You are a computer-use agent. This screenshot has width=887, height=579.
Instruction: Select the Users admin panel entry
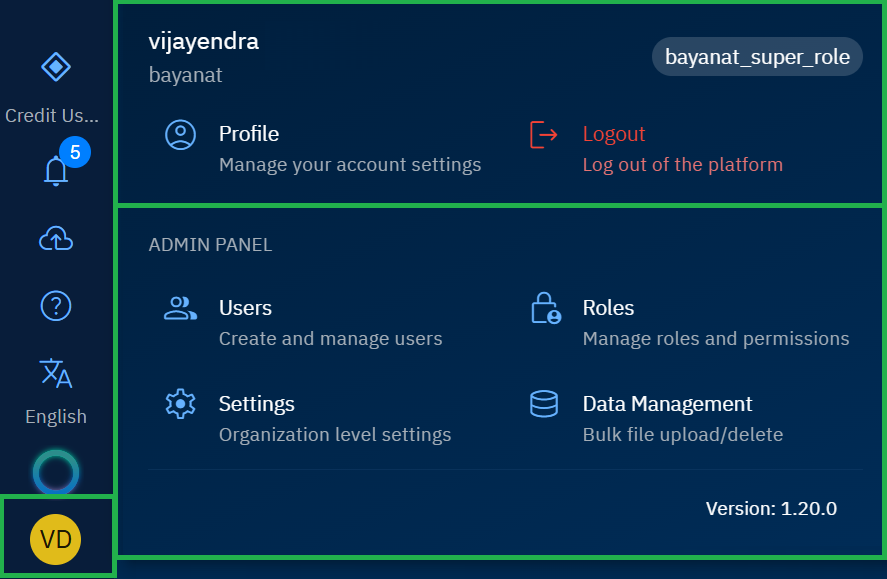[245, 308]
